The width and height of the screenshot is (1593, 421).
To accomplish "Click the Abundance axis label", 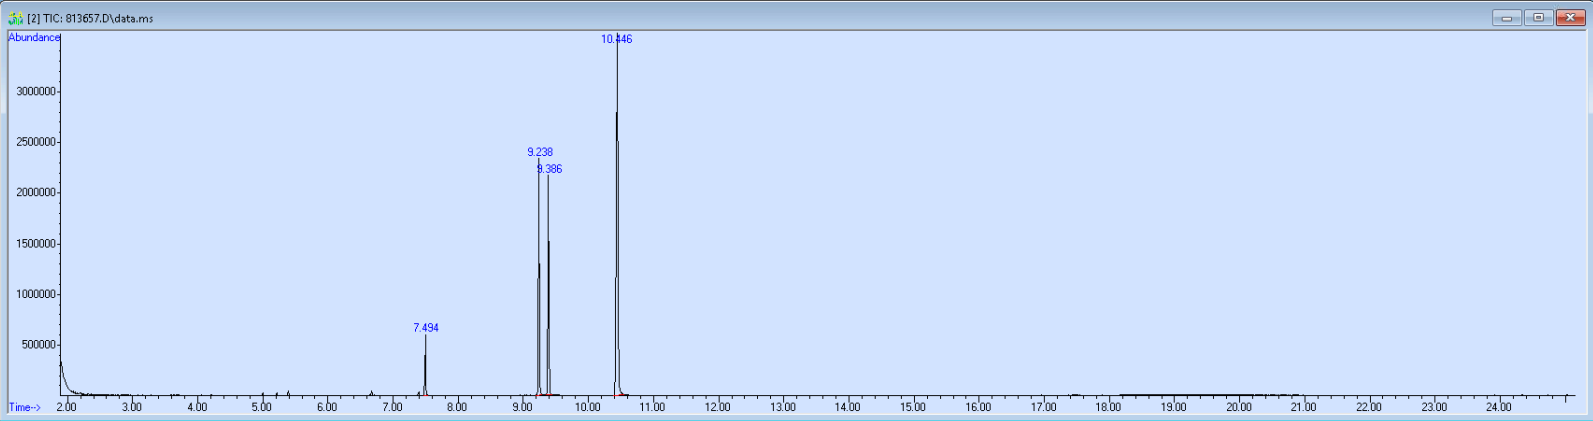I will 34,38.
